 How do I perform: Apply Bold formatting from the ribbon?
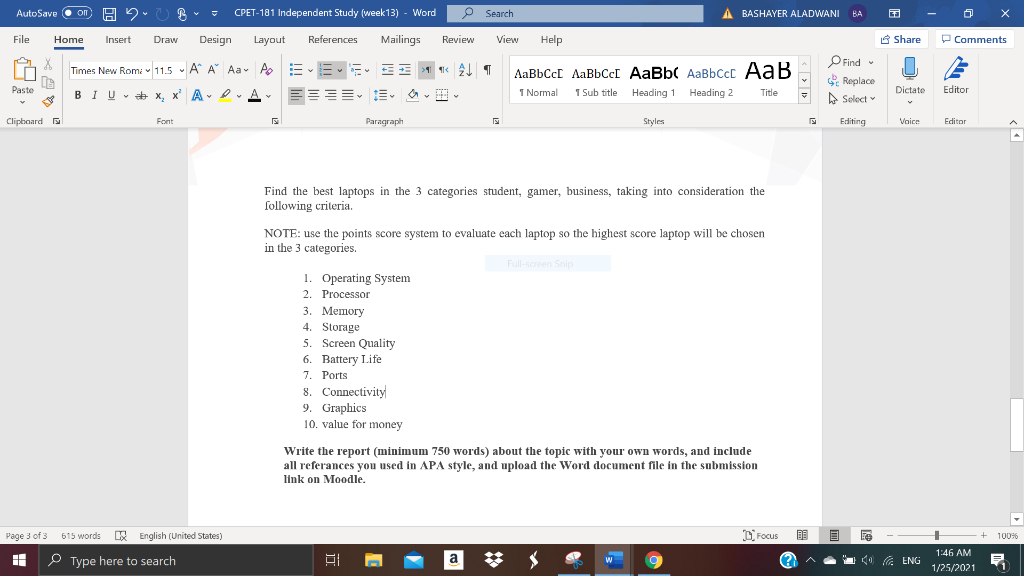(78, 95)
